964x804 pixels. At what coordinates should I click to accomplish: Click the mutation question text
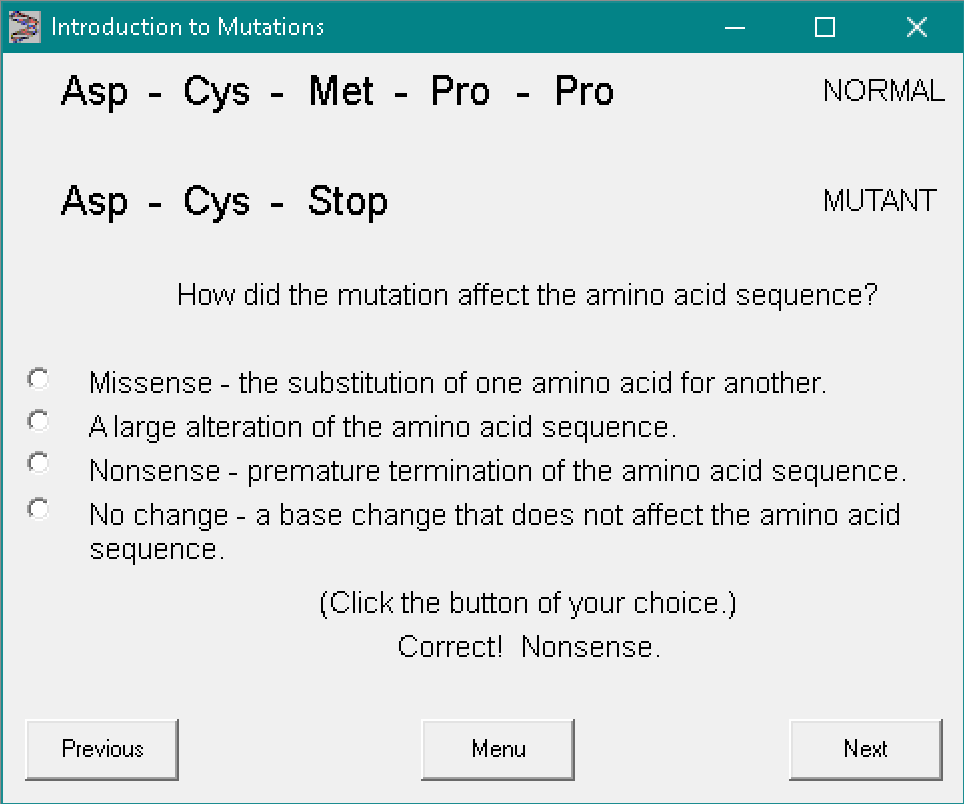tap(527, 296)
